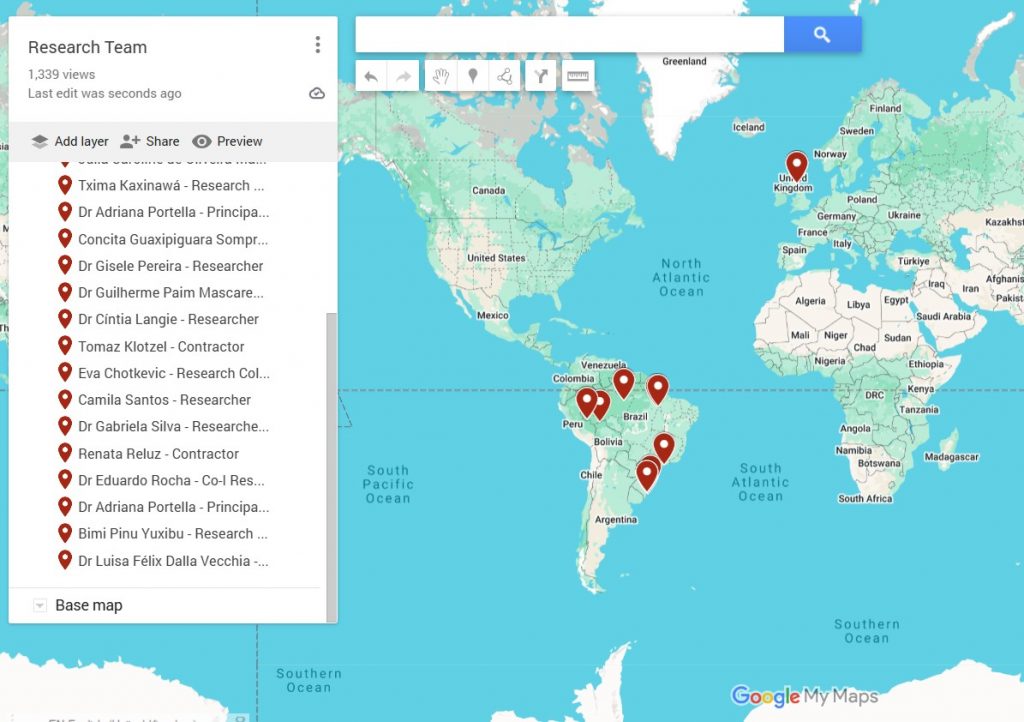Click the blue search button

point(822,35)
